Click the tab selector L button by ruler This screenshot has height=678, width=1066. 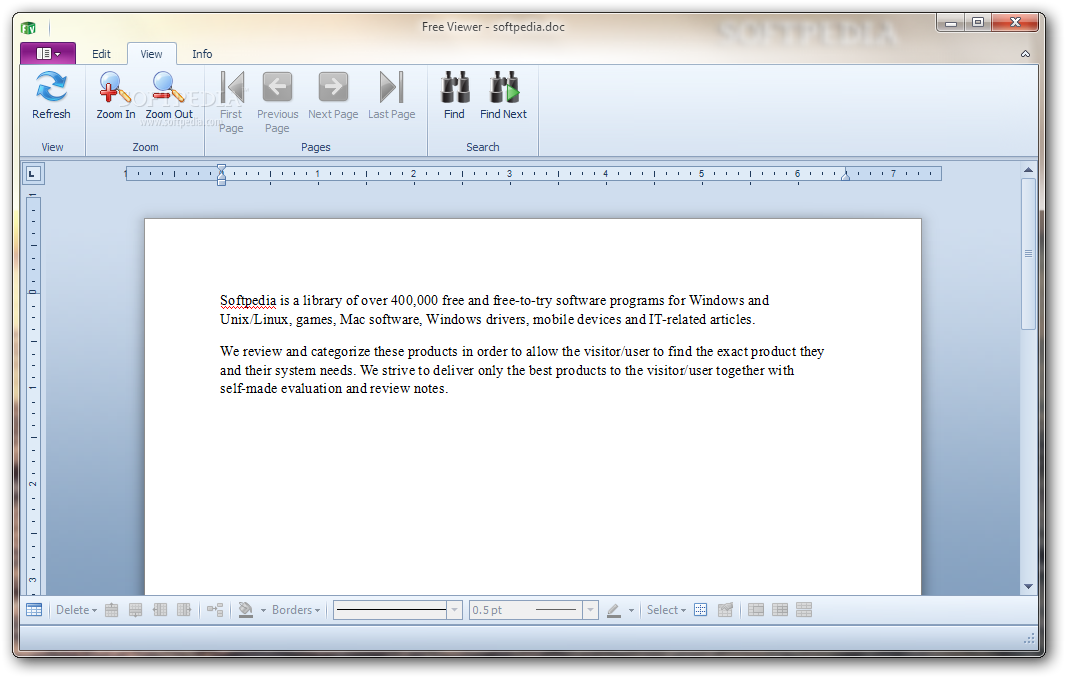coord(31,174)
